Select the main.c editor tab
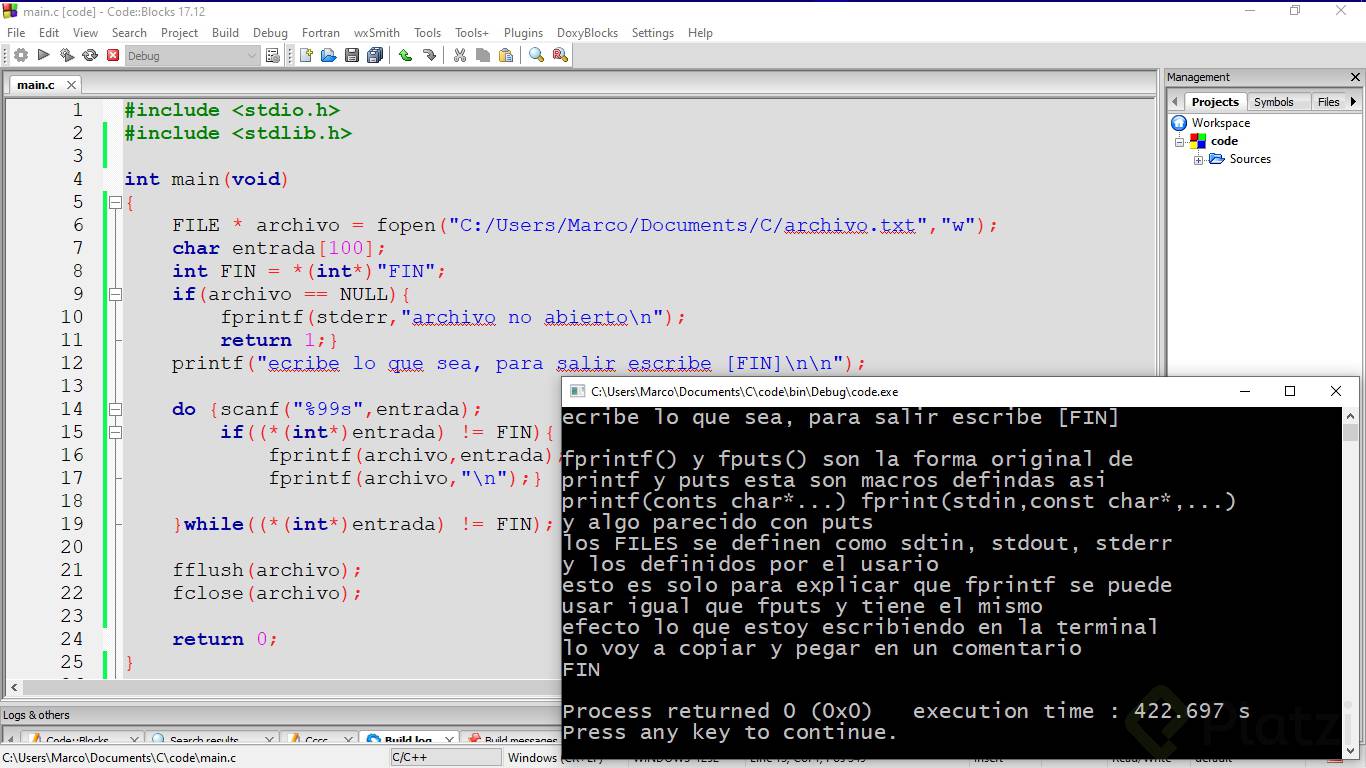This screenshot has width=1366, height=768. pyautogui.click(x=36, y=85)
